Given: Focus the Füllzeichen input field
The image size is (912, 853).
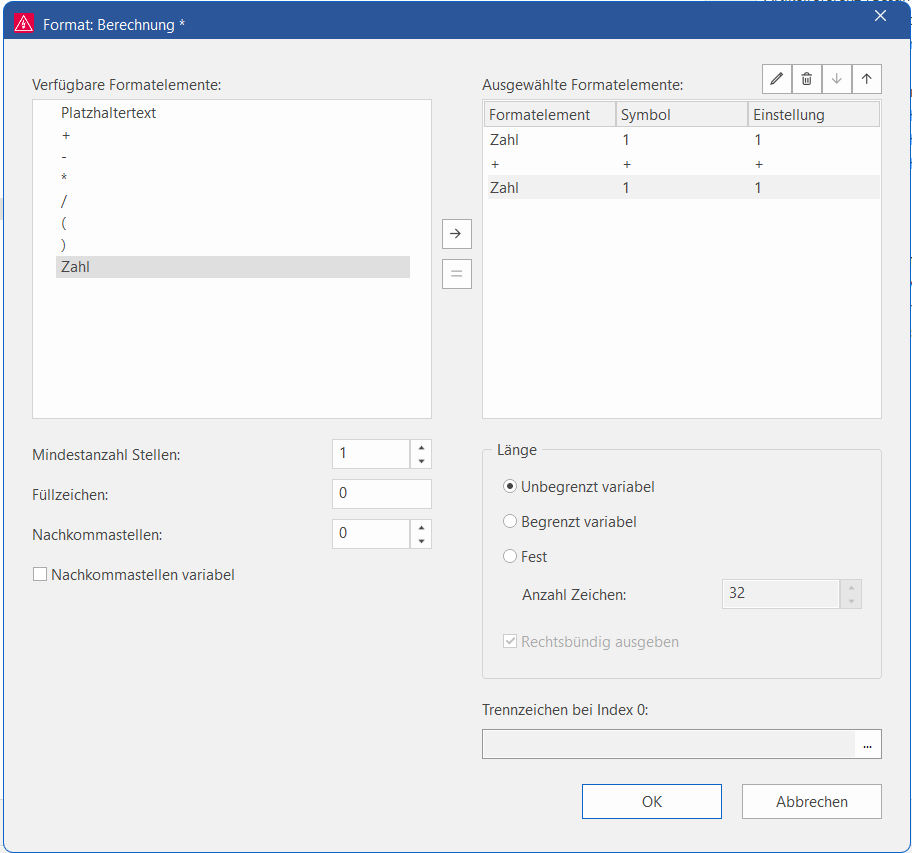Looking at the screenshot, I should tap(382, 494).
